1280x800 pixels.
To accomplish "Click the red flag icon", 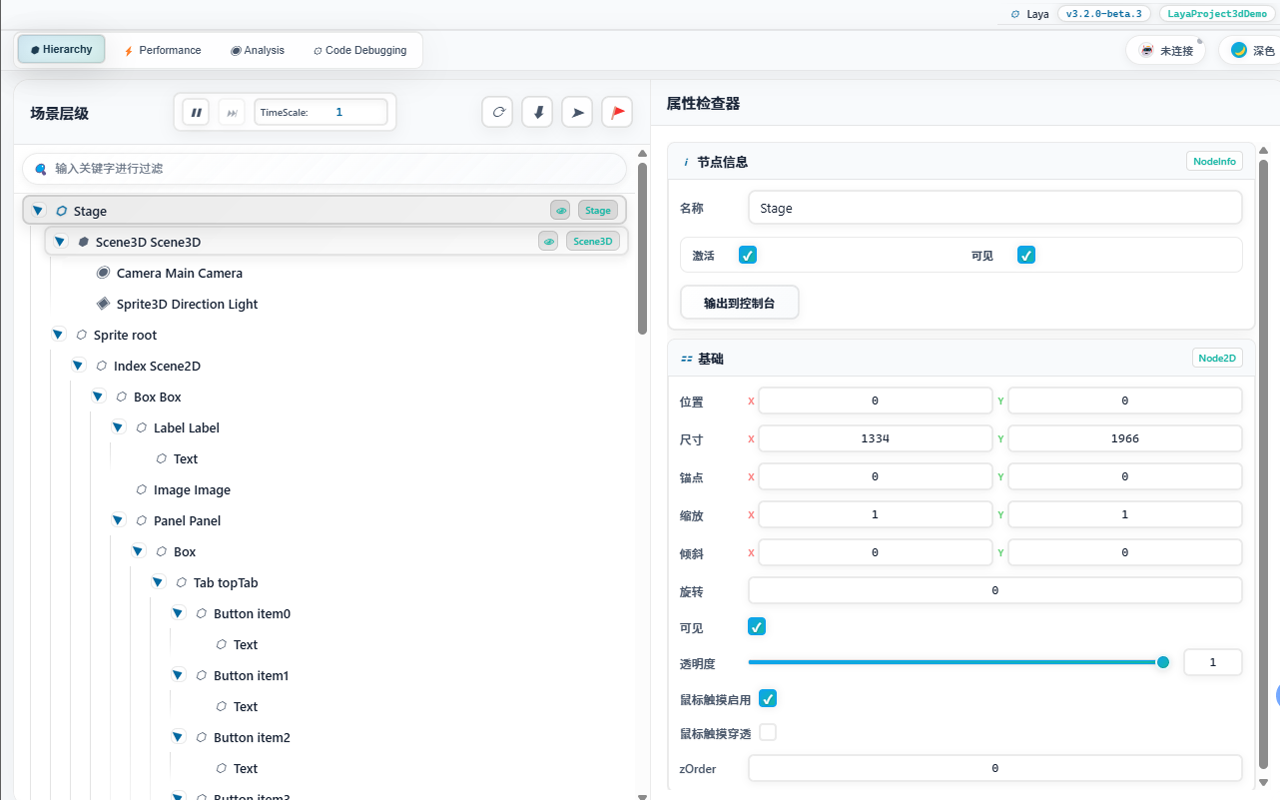I will point(617,112).
